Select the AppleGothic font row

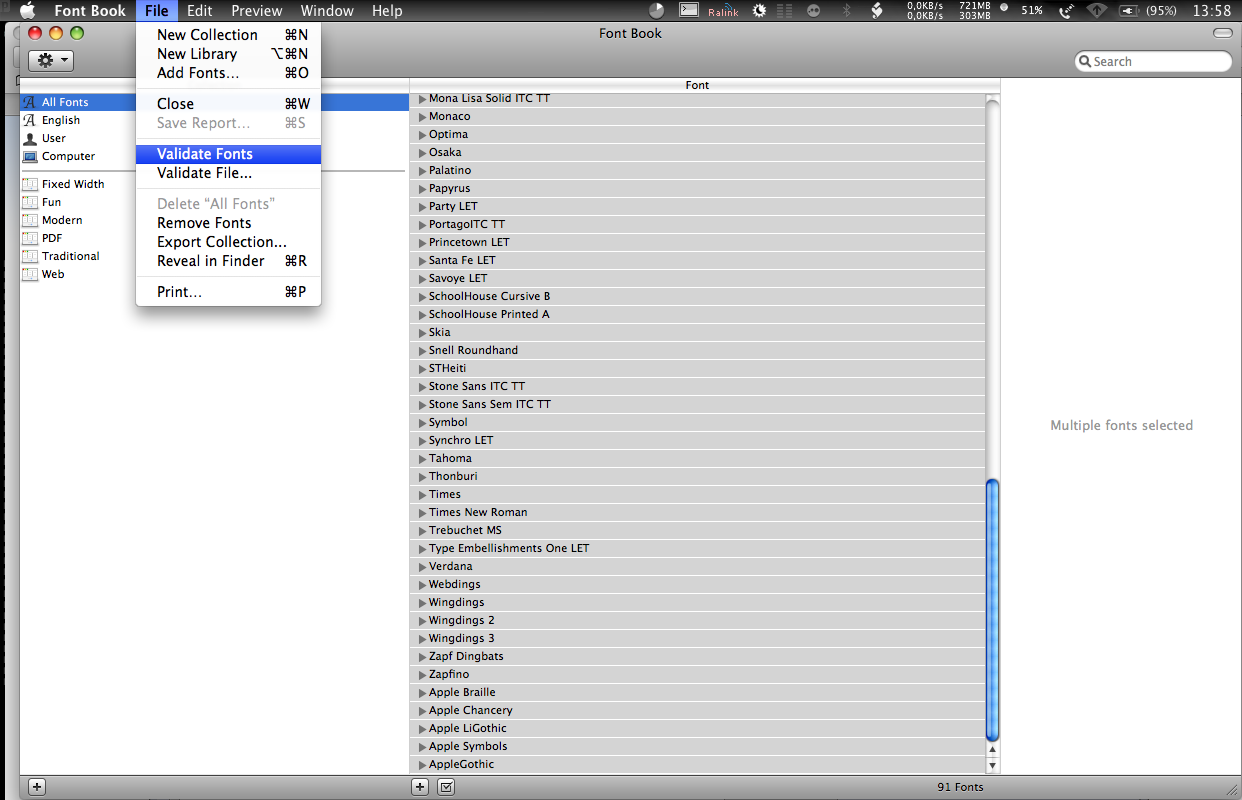pyautogui.click(x=697, y=764)
